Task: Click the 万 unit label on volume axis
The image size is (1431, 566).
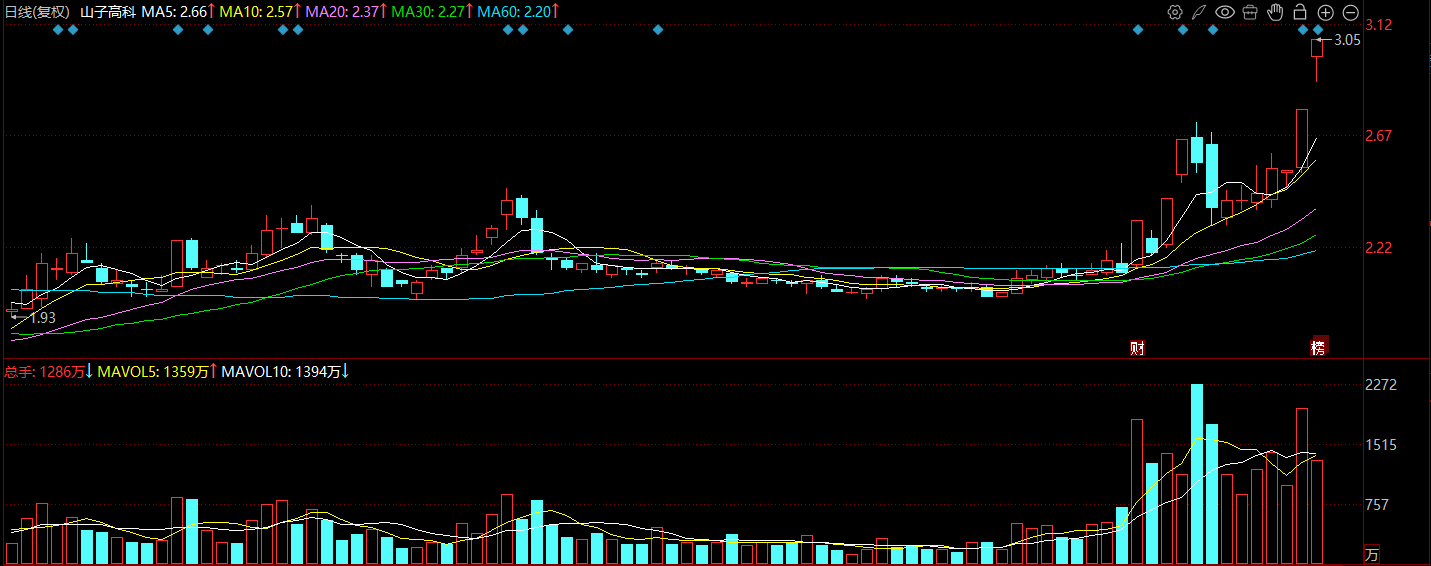Action: click(x=1372, y=554)
